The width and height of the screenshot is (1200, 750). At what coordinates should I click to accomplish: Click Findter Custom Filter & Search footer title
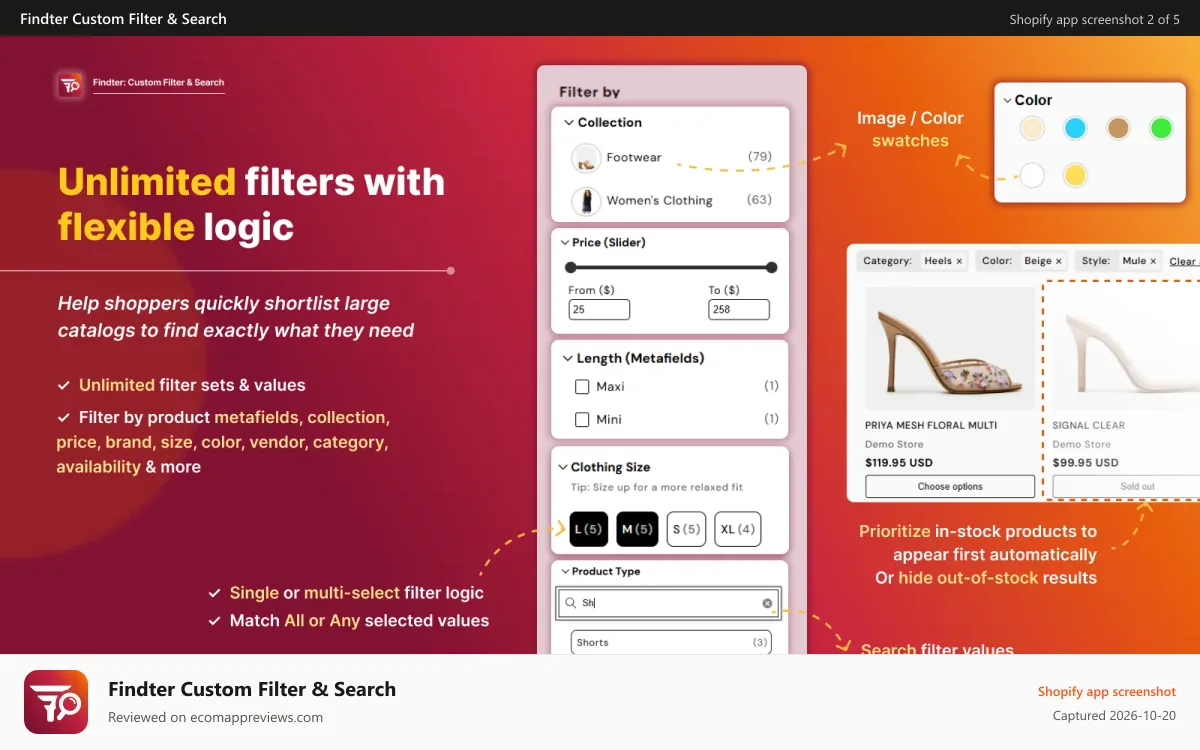tap(252, 689)
